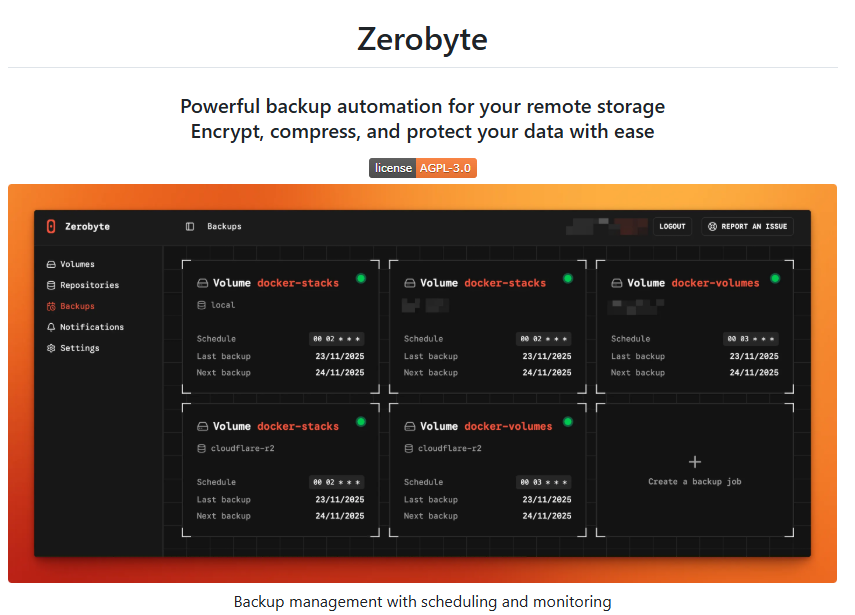855x615 pixels.
Task: Click the Settings gear icon
Action: (x=51, y=348)
